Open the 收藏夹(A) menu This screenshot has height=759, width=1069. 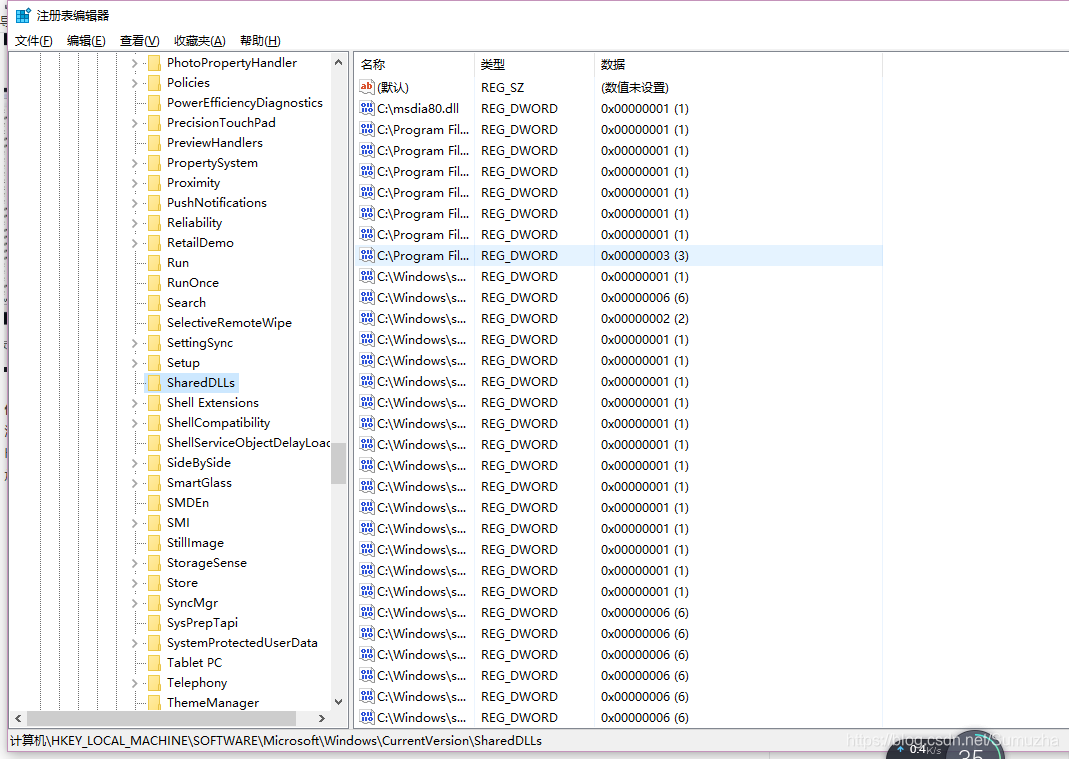pos(199,41)
